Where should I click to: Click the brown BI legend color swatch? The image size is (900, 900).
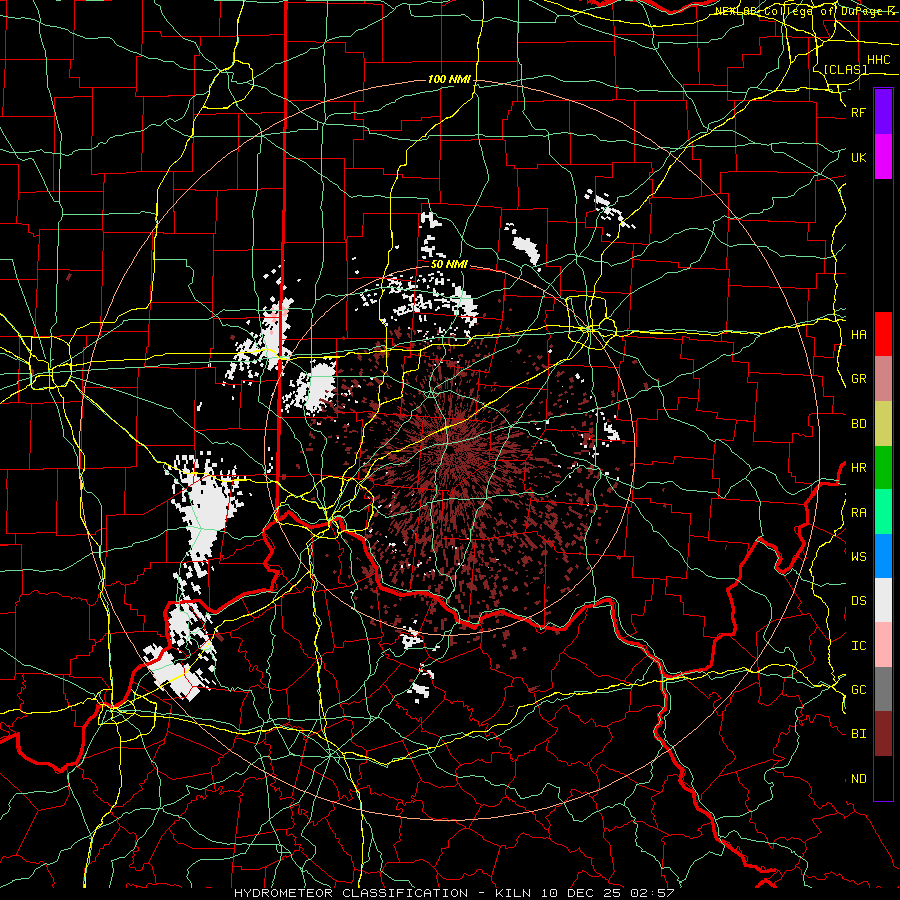(883, 734)
